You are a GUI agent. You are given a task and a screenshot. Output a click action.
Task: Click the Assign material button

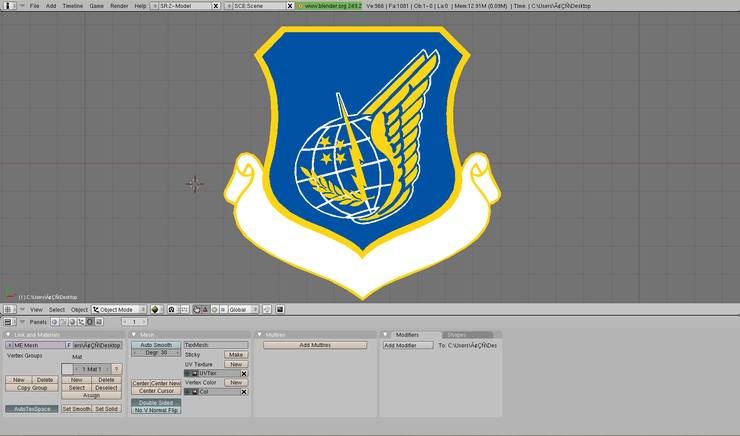click(92, 395)
